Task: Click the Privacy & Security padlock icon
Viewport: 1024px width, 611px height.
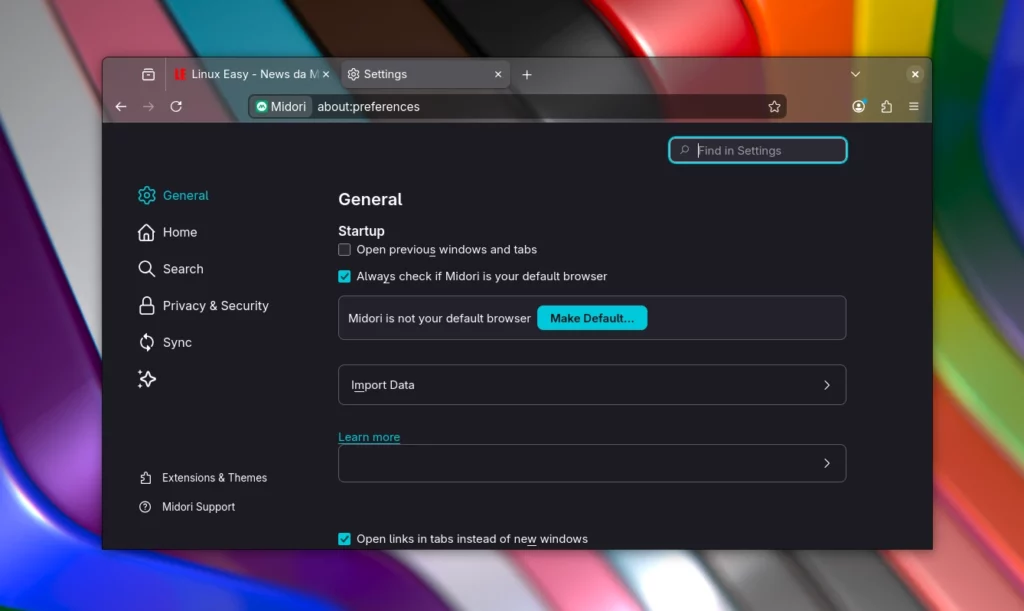Action: (146, 305)
